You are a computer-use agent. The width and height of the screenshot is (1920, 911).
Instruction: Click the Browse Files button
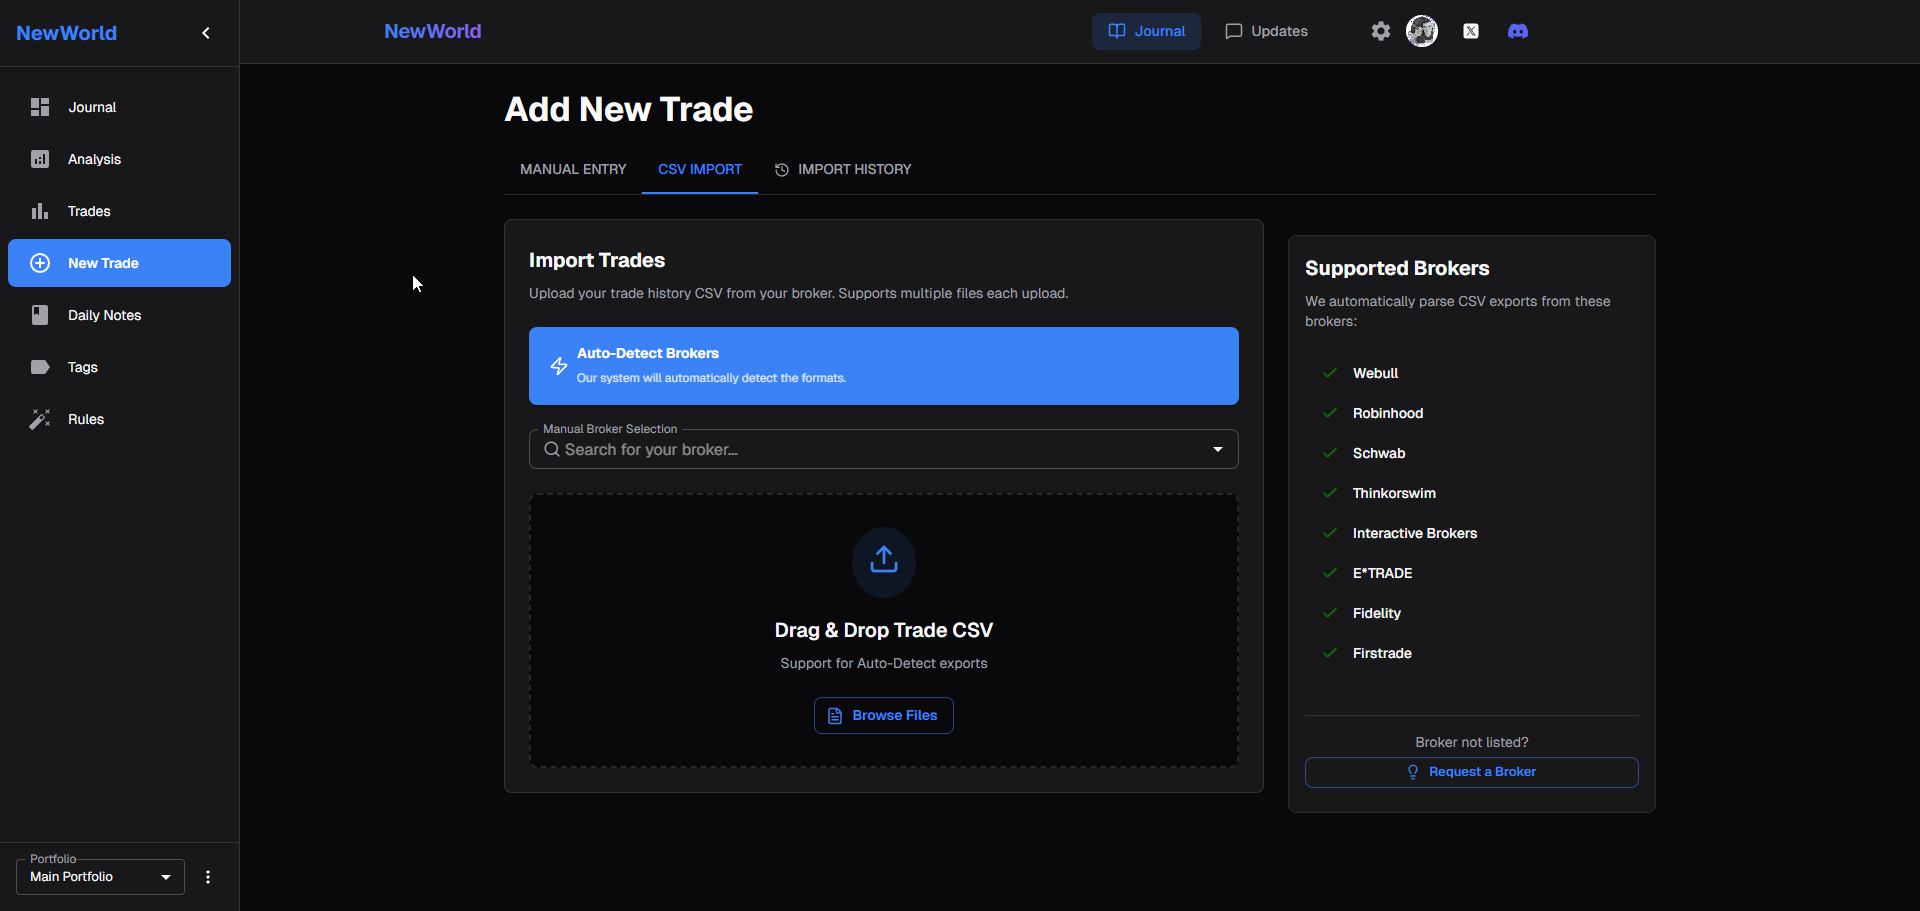tap(883, 715)
